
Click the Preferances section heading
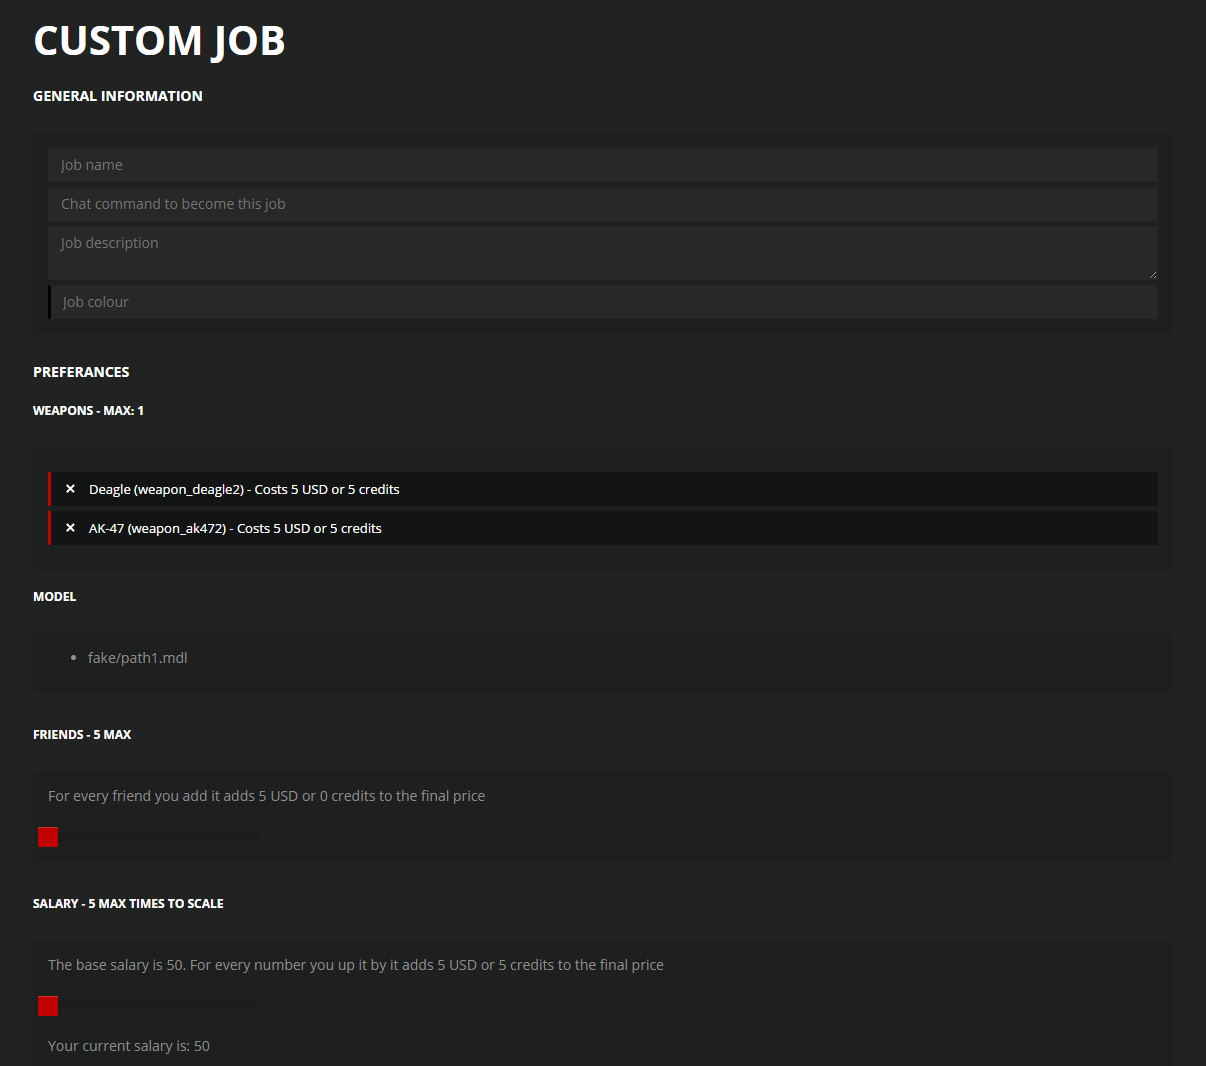[x=81, y=372]
